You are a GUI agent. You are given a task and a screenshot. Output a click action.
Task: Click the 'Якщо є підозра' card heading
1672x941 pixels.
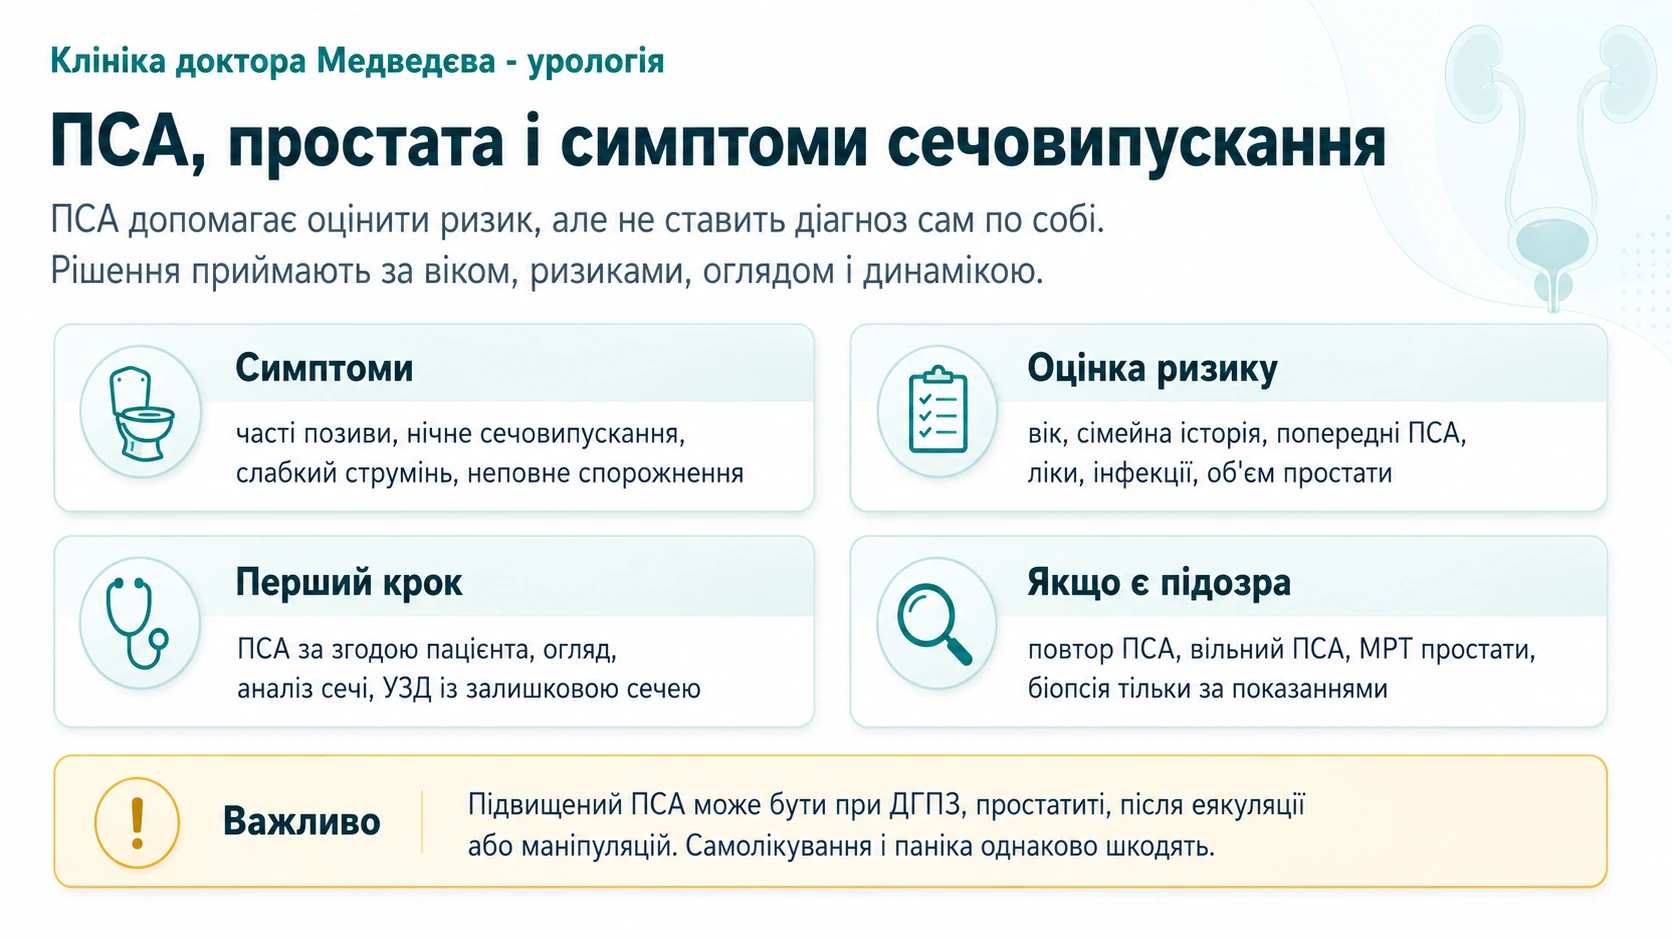click(1159, 582)
